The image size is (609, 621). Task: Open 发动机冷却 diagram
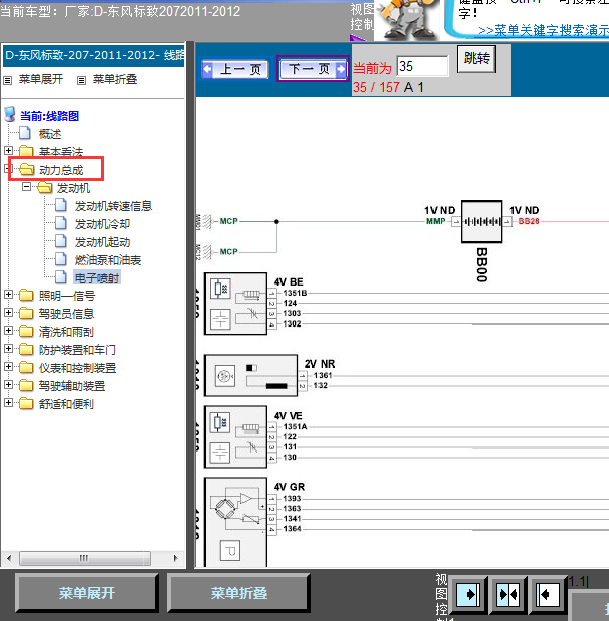(102, 224)
